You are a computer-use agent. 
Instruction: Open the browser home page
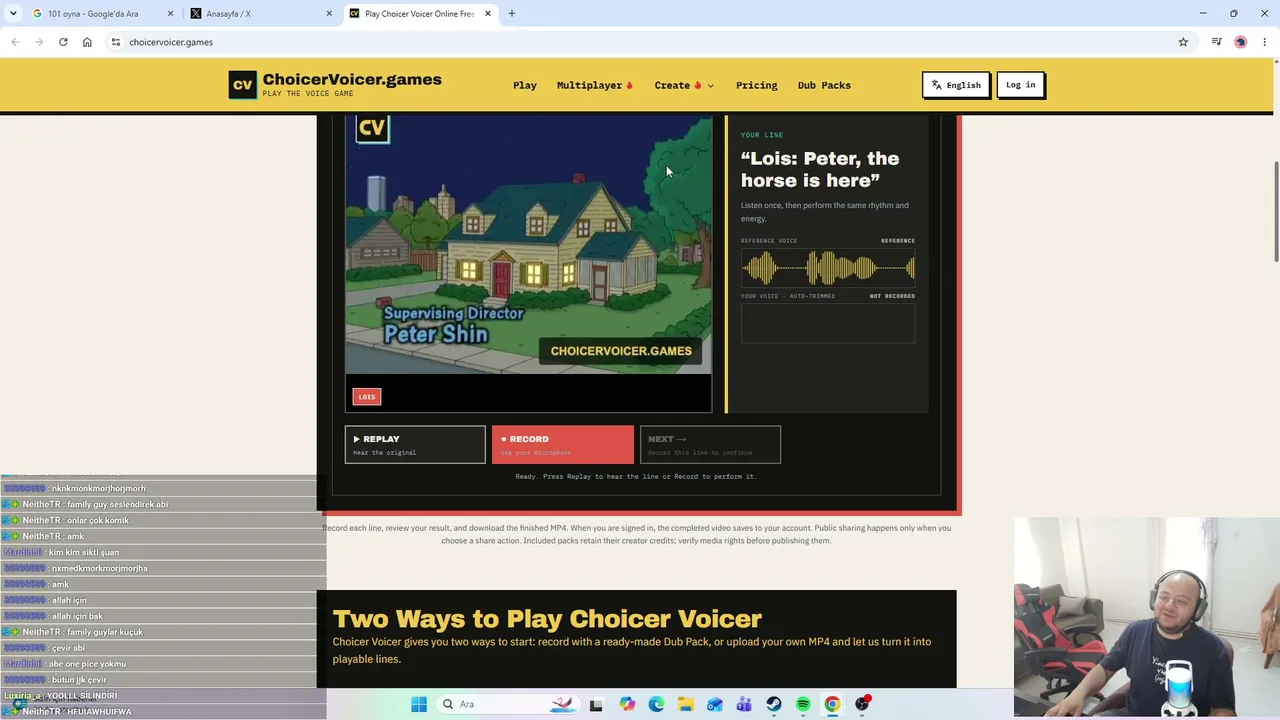tap(87, 42)
